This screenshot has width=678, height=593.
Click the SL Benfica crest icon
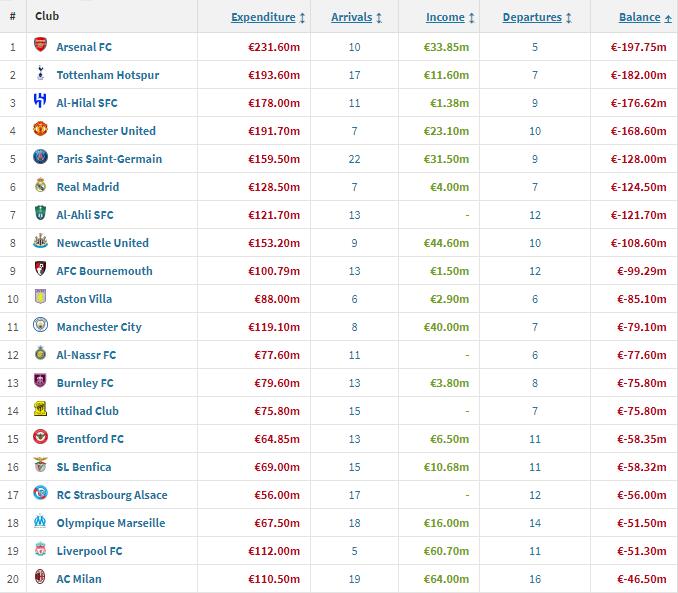40,465
